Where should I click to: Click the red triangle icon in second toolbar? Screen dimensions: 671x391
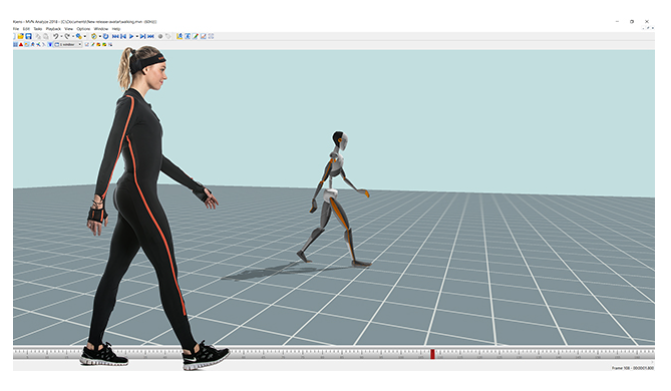[x=21, y=44]
